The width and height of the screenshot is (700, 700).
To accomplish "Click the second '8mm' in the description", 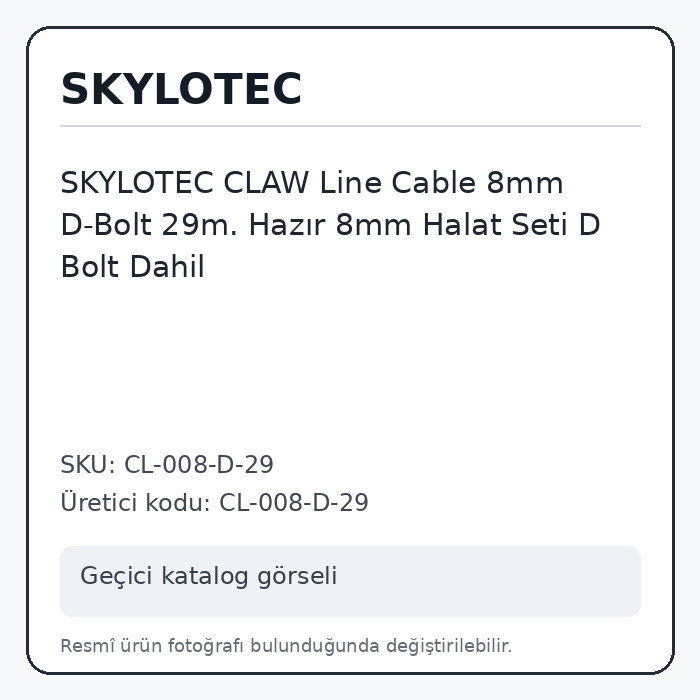I will 373,225.
